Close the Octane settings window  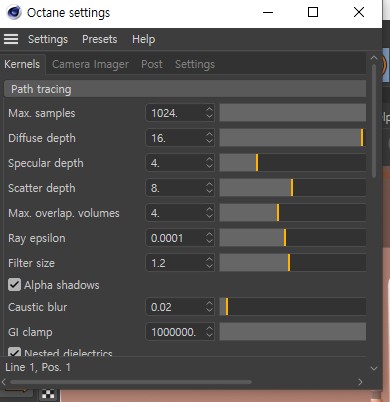(359, 13)
